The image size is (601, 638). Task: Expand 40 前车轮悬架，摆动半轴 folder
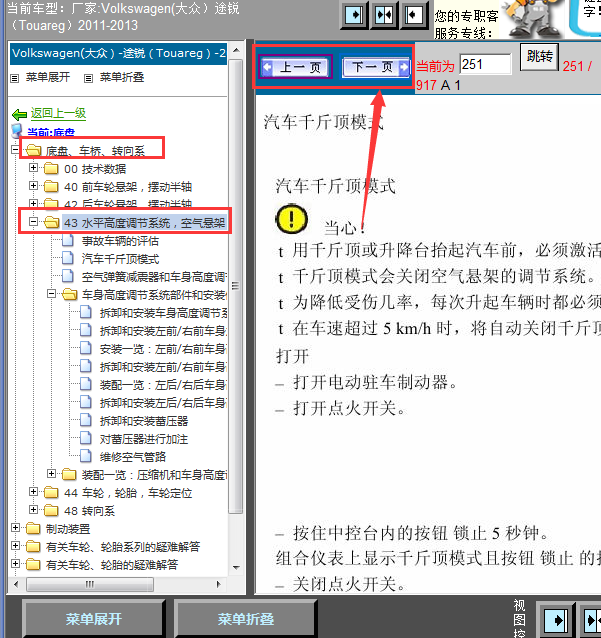(x=33, y=186)
